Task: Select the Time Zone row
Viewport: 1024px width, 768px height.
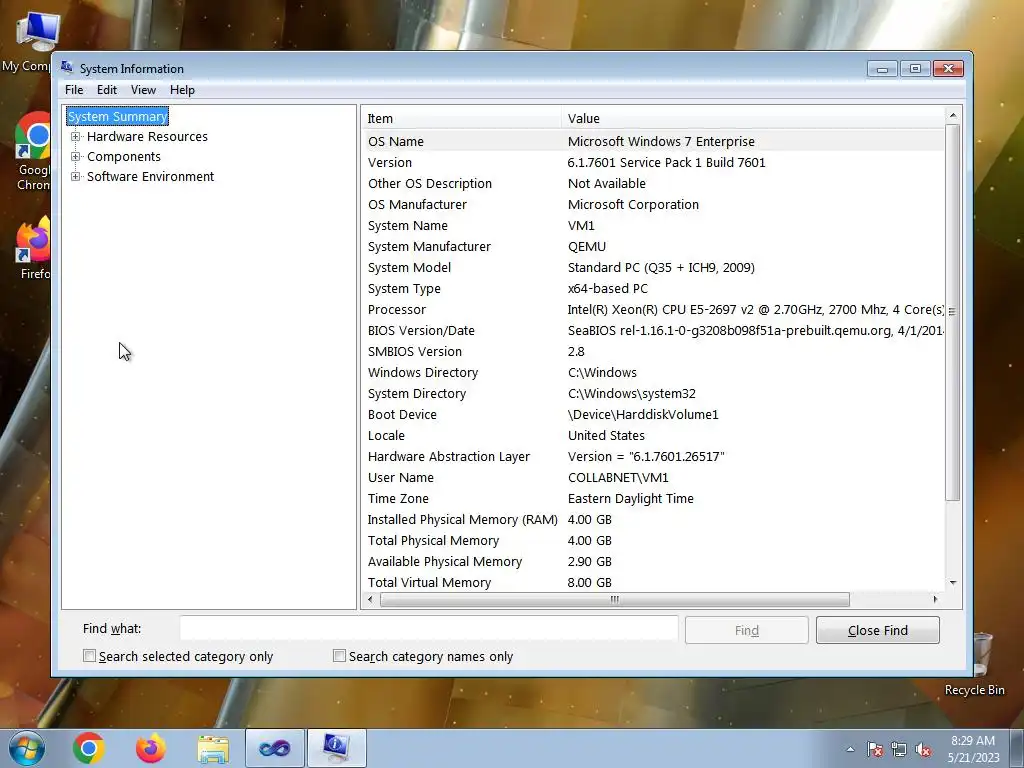Action: click(653, 498)
